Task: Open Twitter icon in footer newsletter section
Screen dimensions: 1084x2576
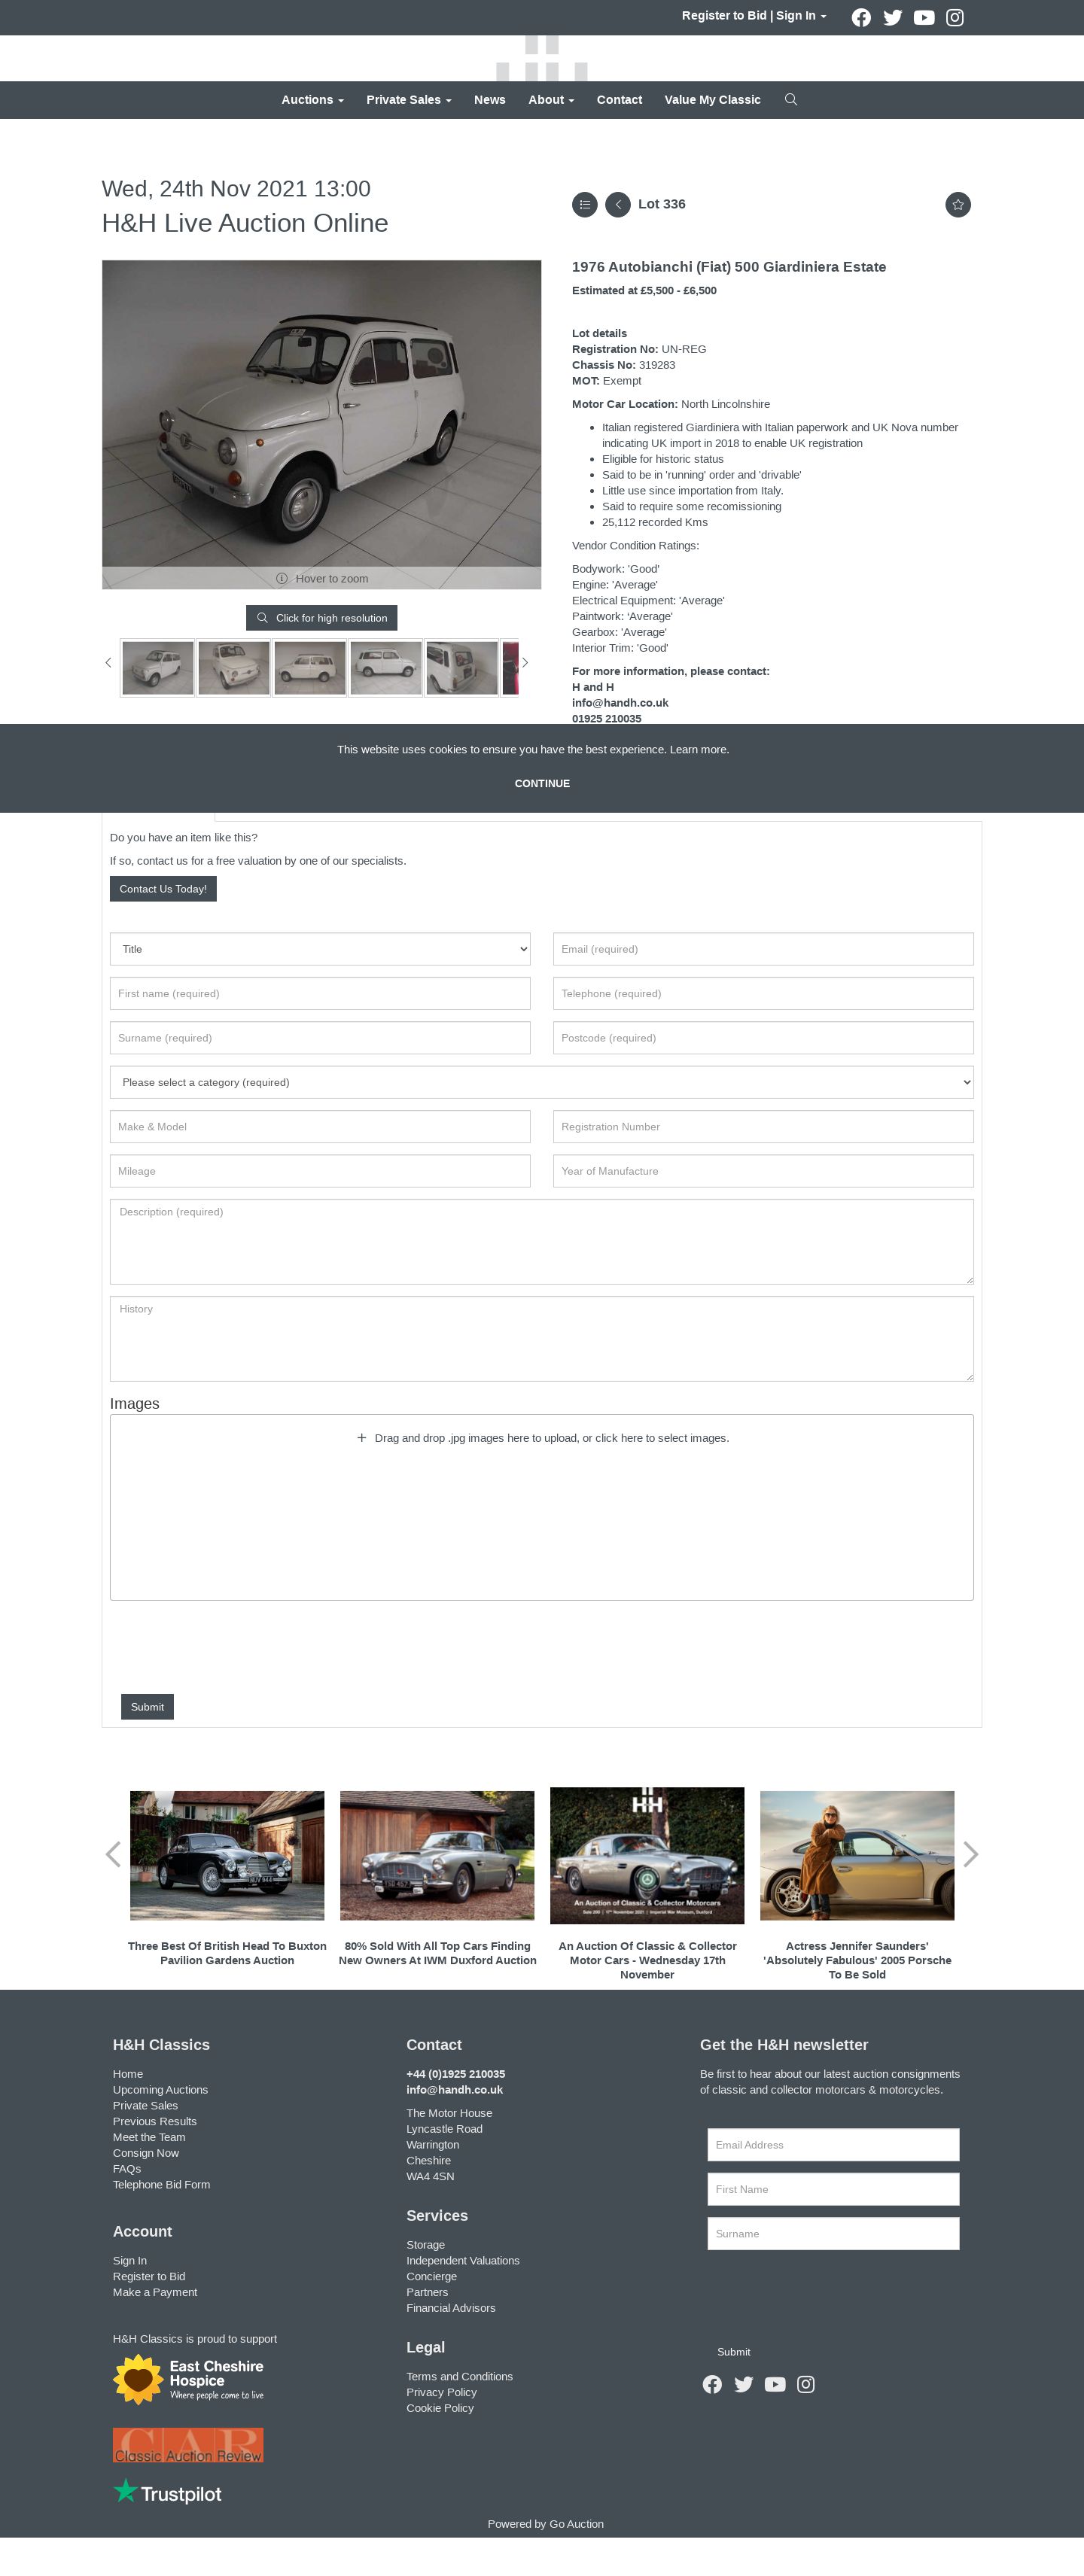Action: [x=744, y=2384]
